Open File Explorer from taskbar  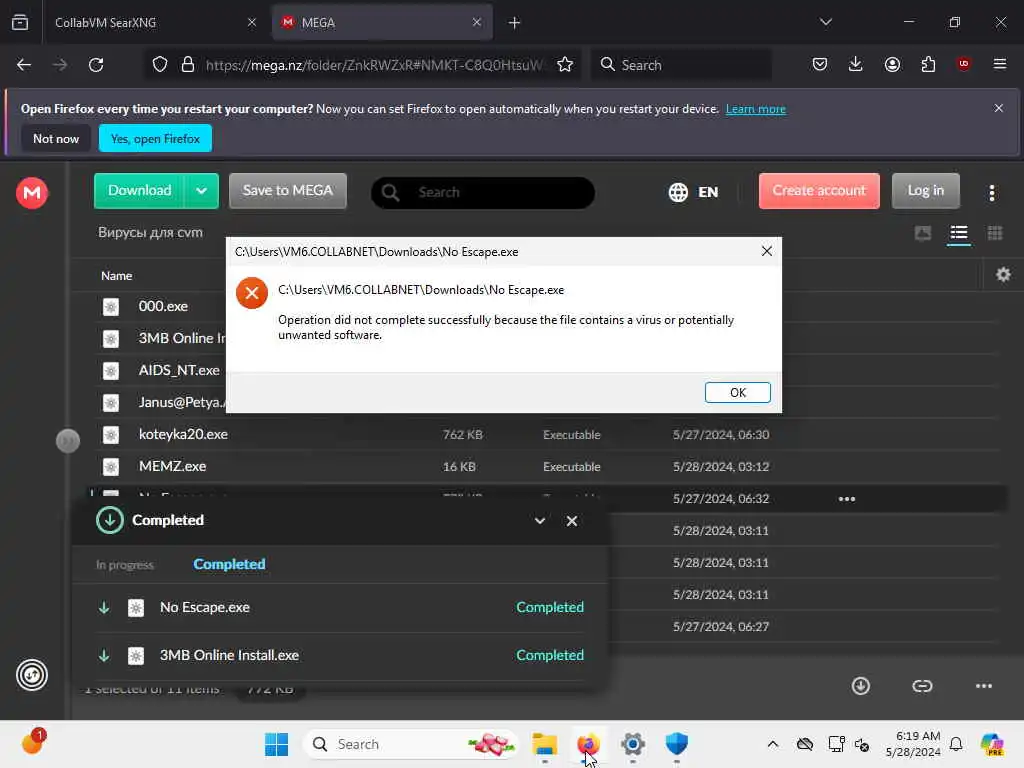[x=545, y=744]
